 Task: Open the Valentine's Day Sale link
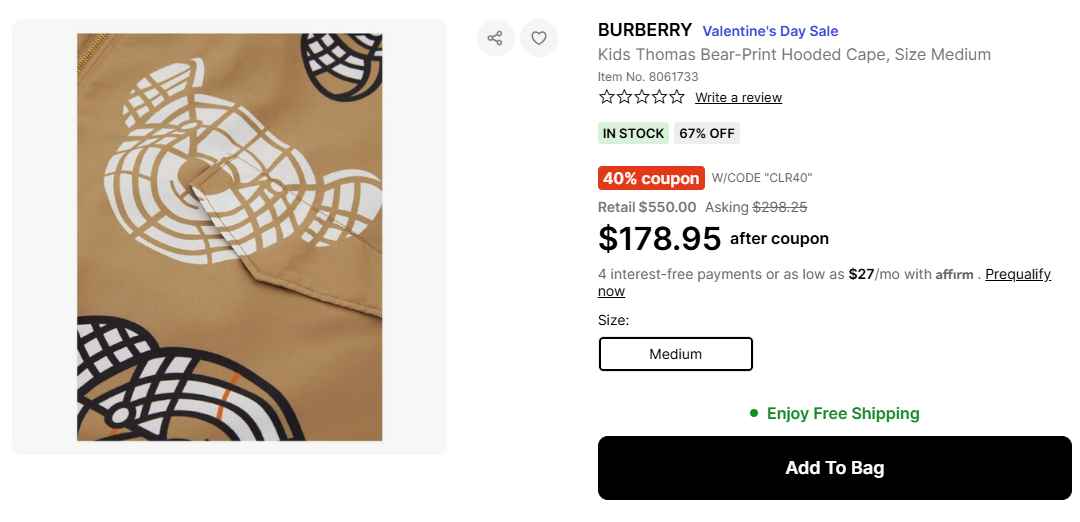click(x=770, y=31)
